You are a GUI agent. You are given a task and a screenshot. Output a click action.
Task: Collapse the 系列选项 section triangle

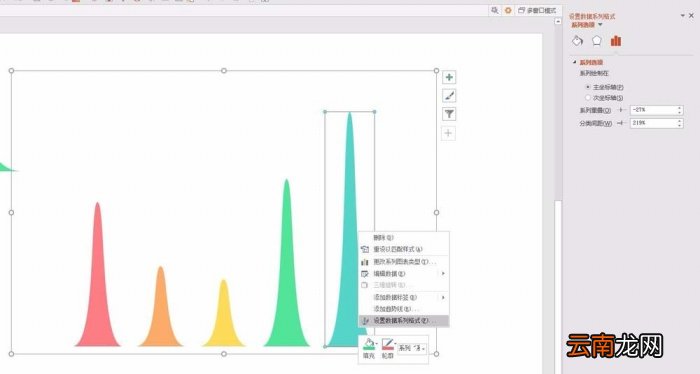click(575, 62)
